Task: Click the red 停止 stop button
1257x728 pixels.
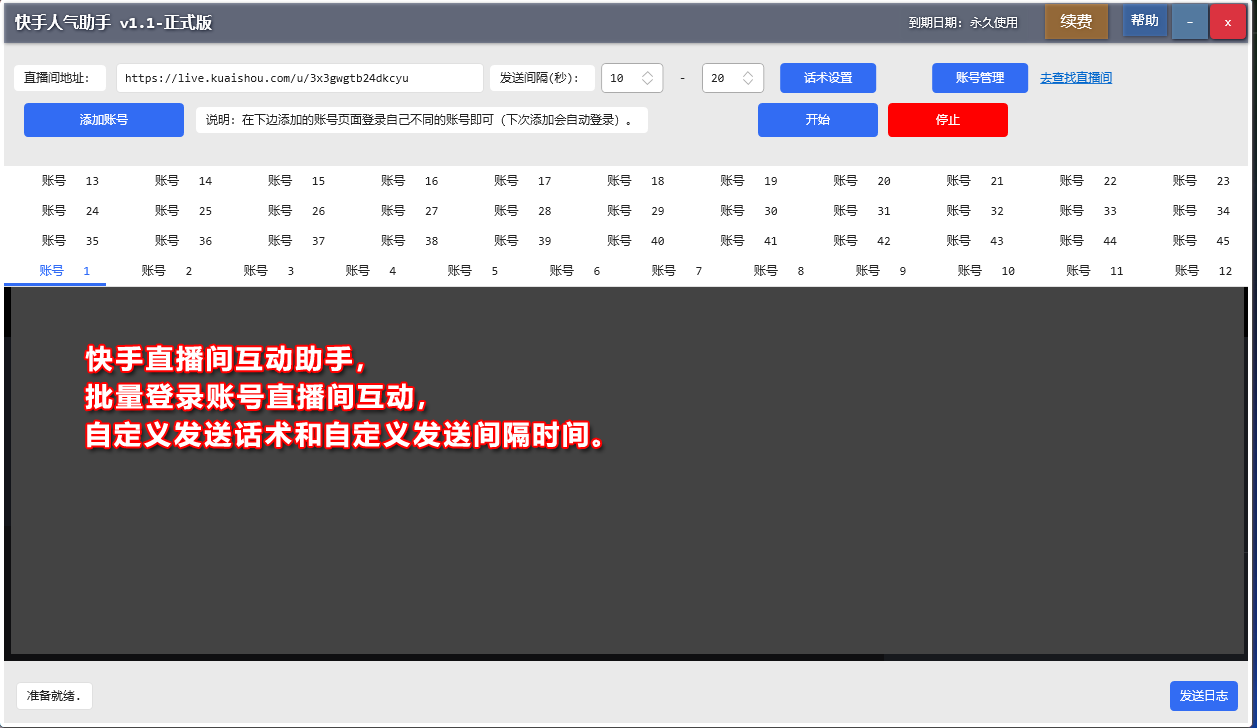Action: pyautogui.click(x=948, y=120)
